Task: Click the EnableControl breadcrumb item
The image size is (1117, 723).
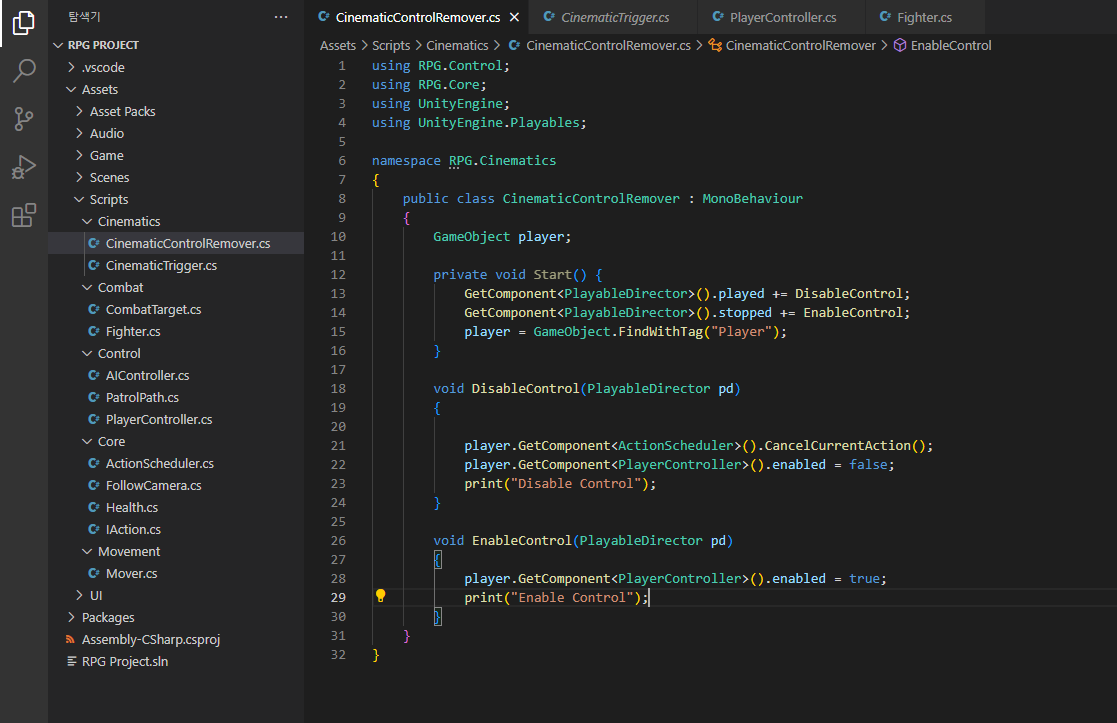Action: pos(950,45)
